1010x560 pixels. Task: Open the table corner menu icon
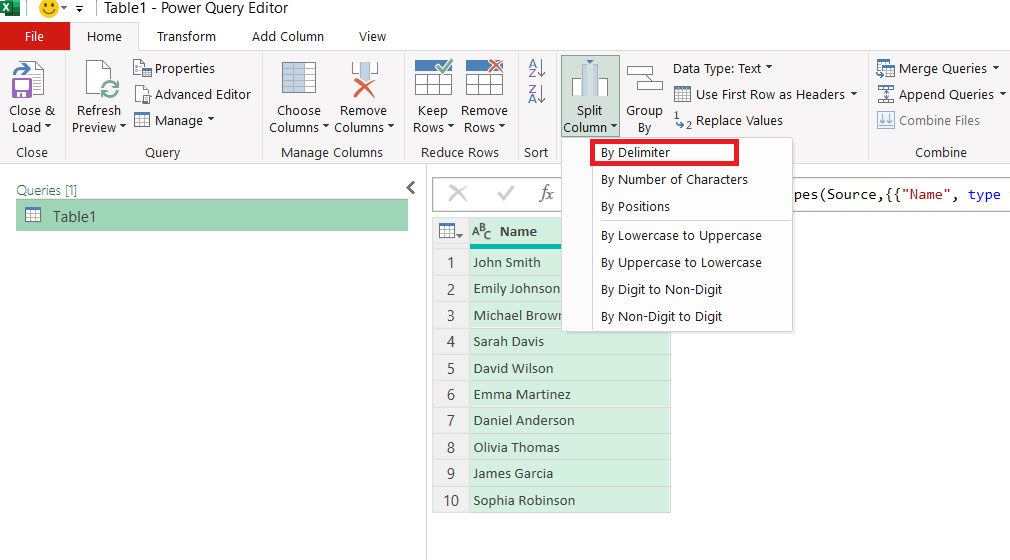[450, 231]
